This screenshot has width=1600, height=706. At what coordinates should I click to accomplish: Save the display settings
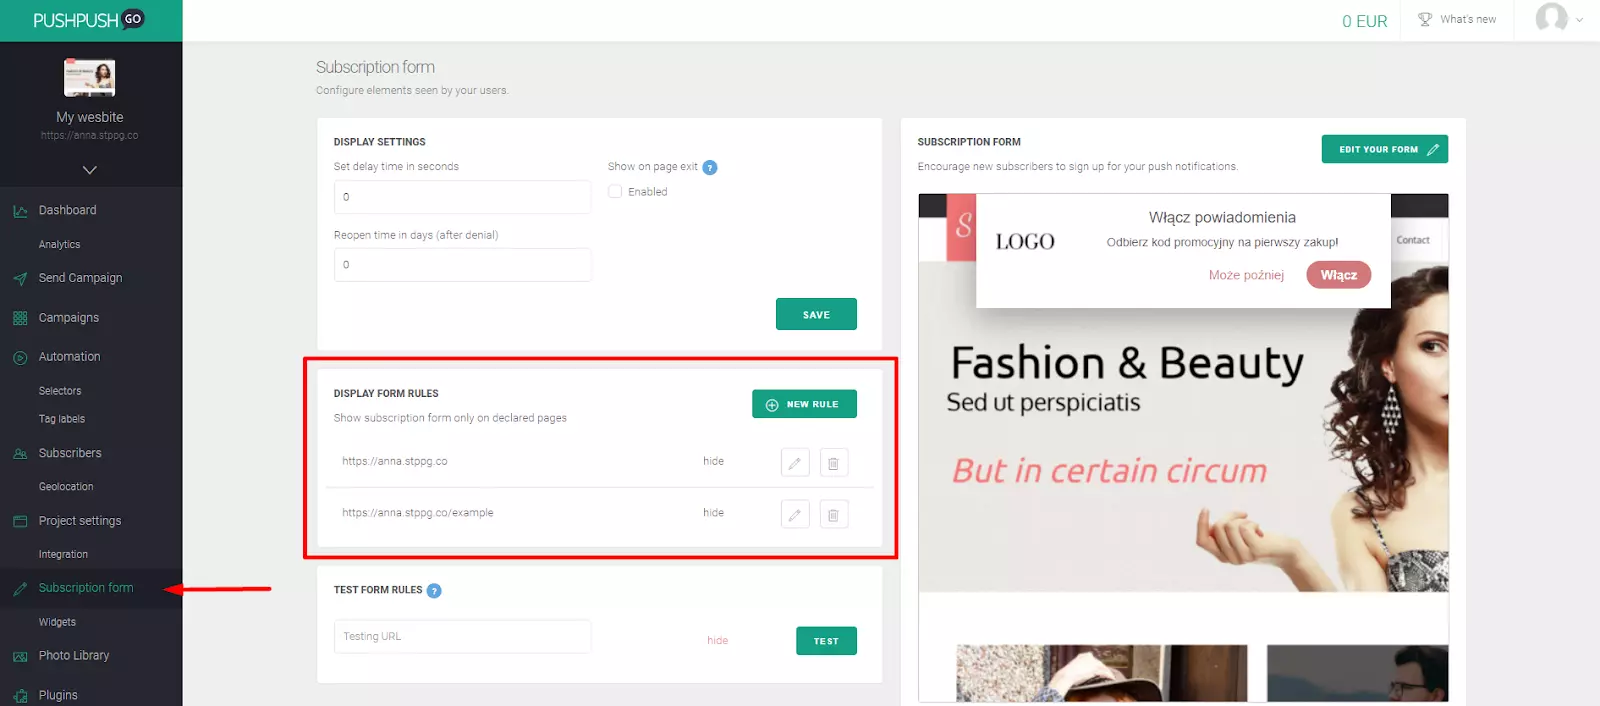tap(816, 314)
